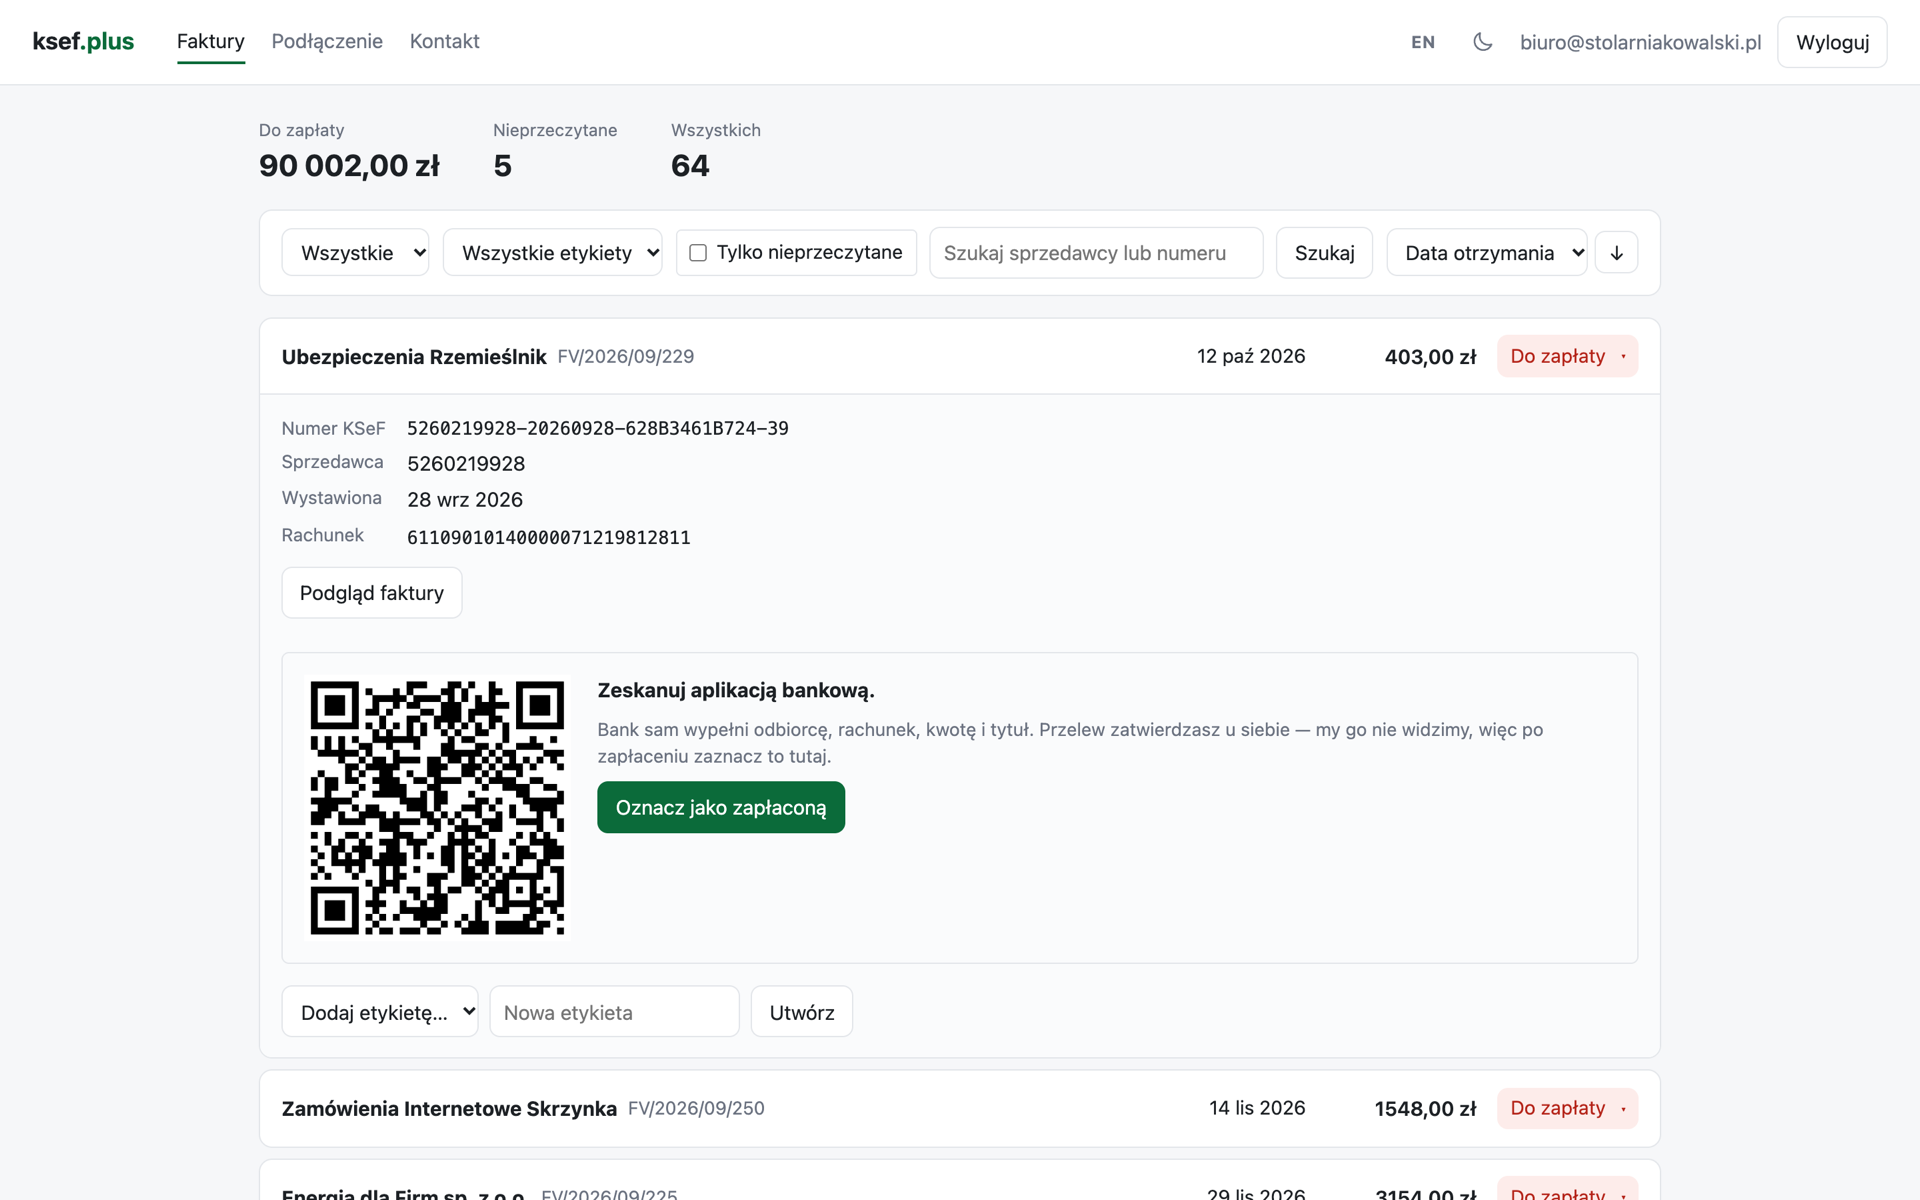Open Do zapłaty status for Ubezpieczenia Rzemieślnik
The height and width of the screenshot is (1200, 1920).
pyautogui.click(x=1567, y=356)
